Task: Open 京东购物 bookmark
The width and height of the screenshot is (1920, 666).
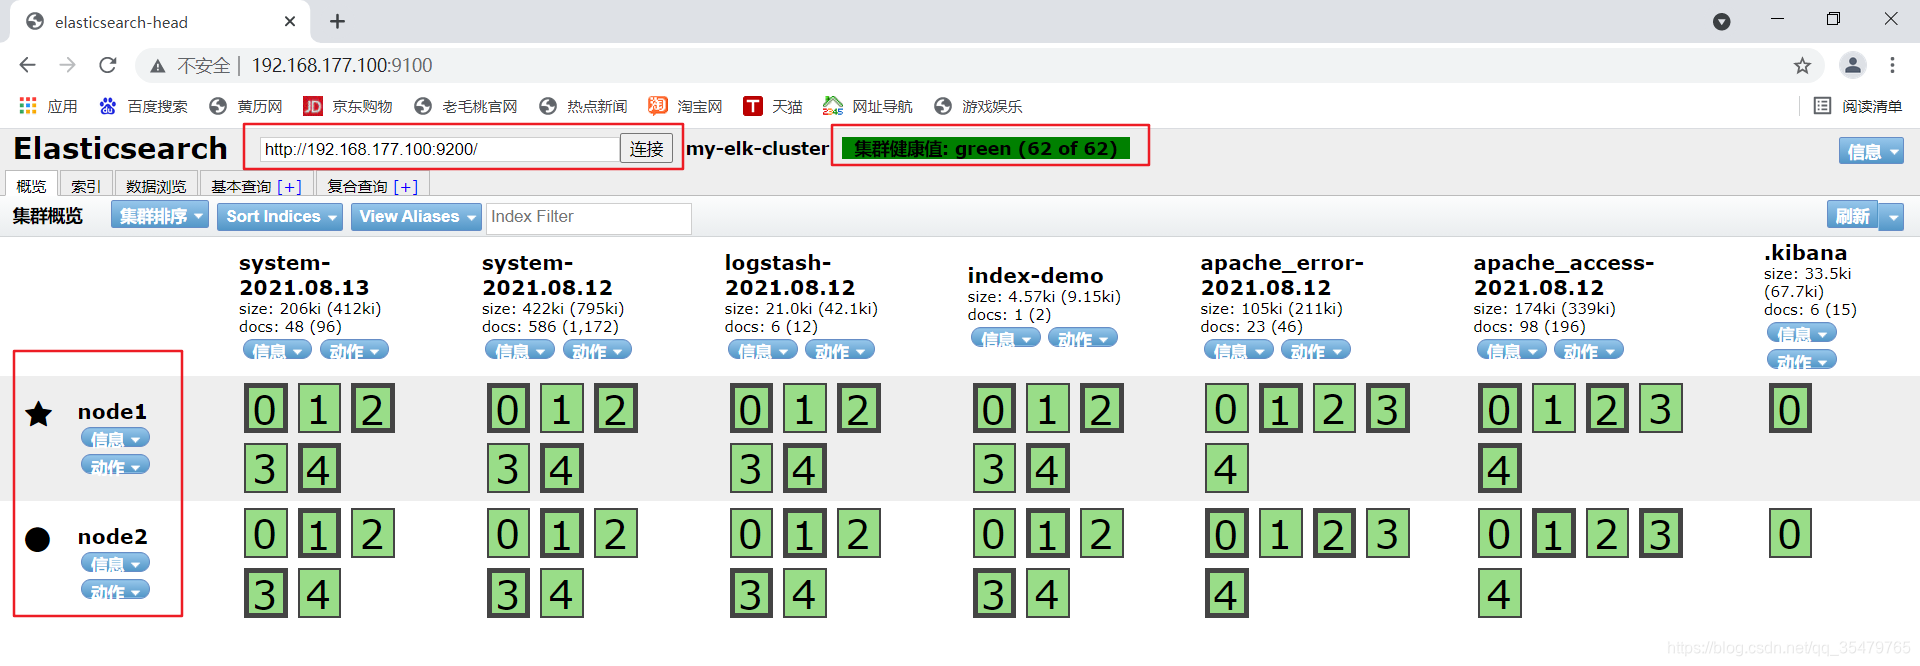Action: pos(348,106)
